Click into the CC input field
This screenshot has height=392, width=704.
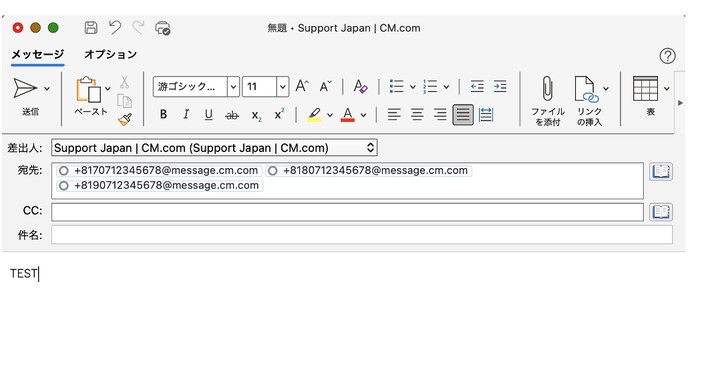click(347, 212)
